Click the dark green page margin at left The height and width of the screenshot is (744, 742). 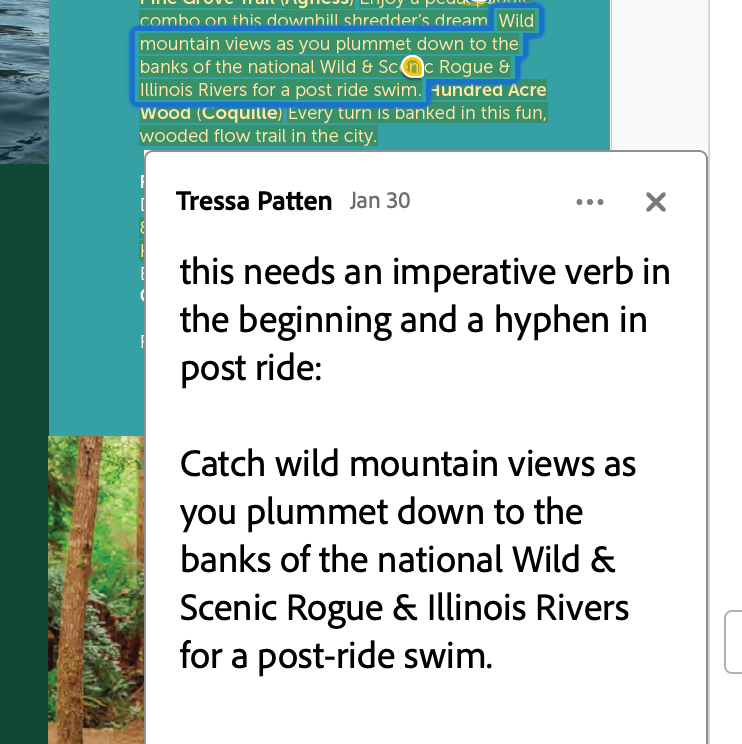tap(24, 450)
